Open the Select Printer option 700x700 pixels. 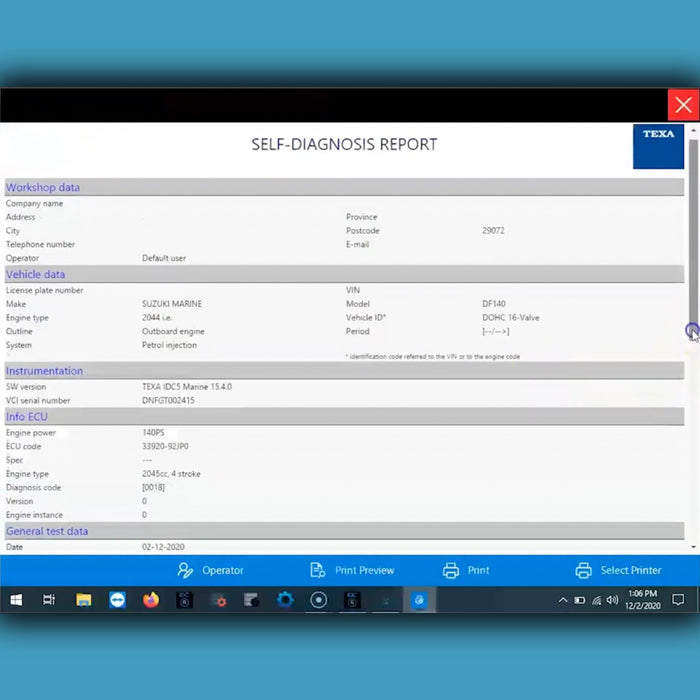[618, 570]
